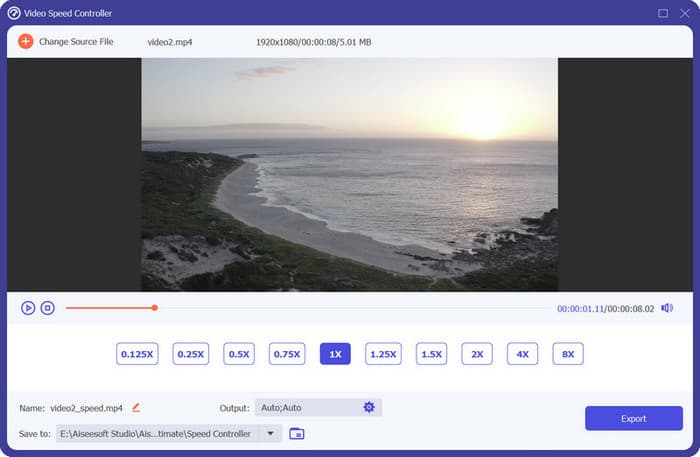Select the 0.75X speed option
This screenshot has height=457, width=700.
[x=287, y=354]
